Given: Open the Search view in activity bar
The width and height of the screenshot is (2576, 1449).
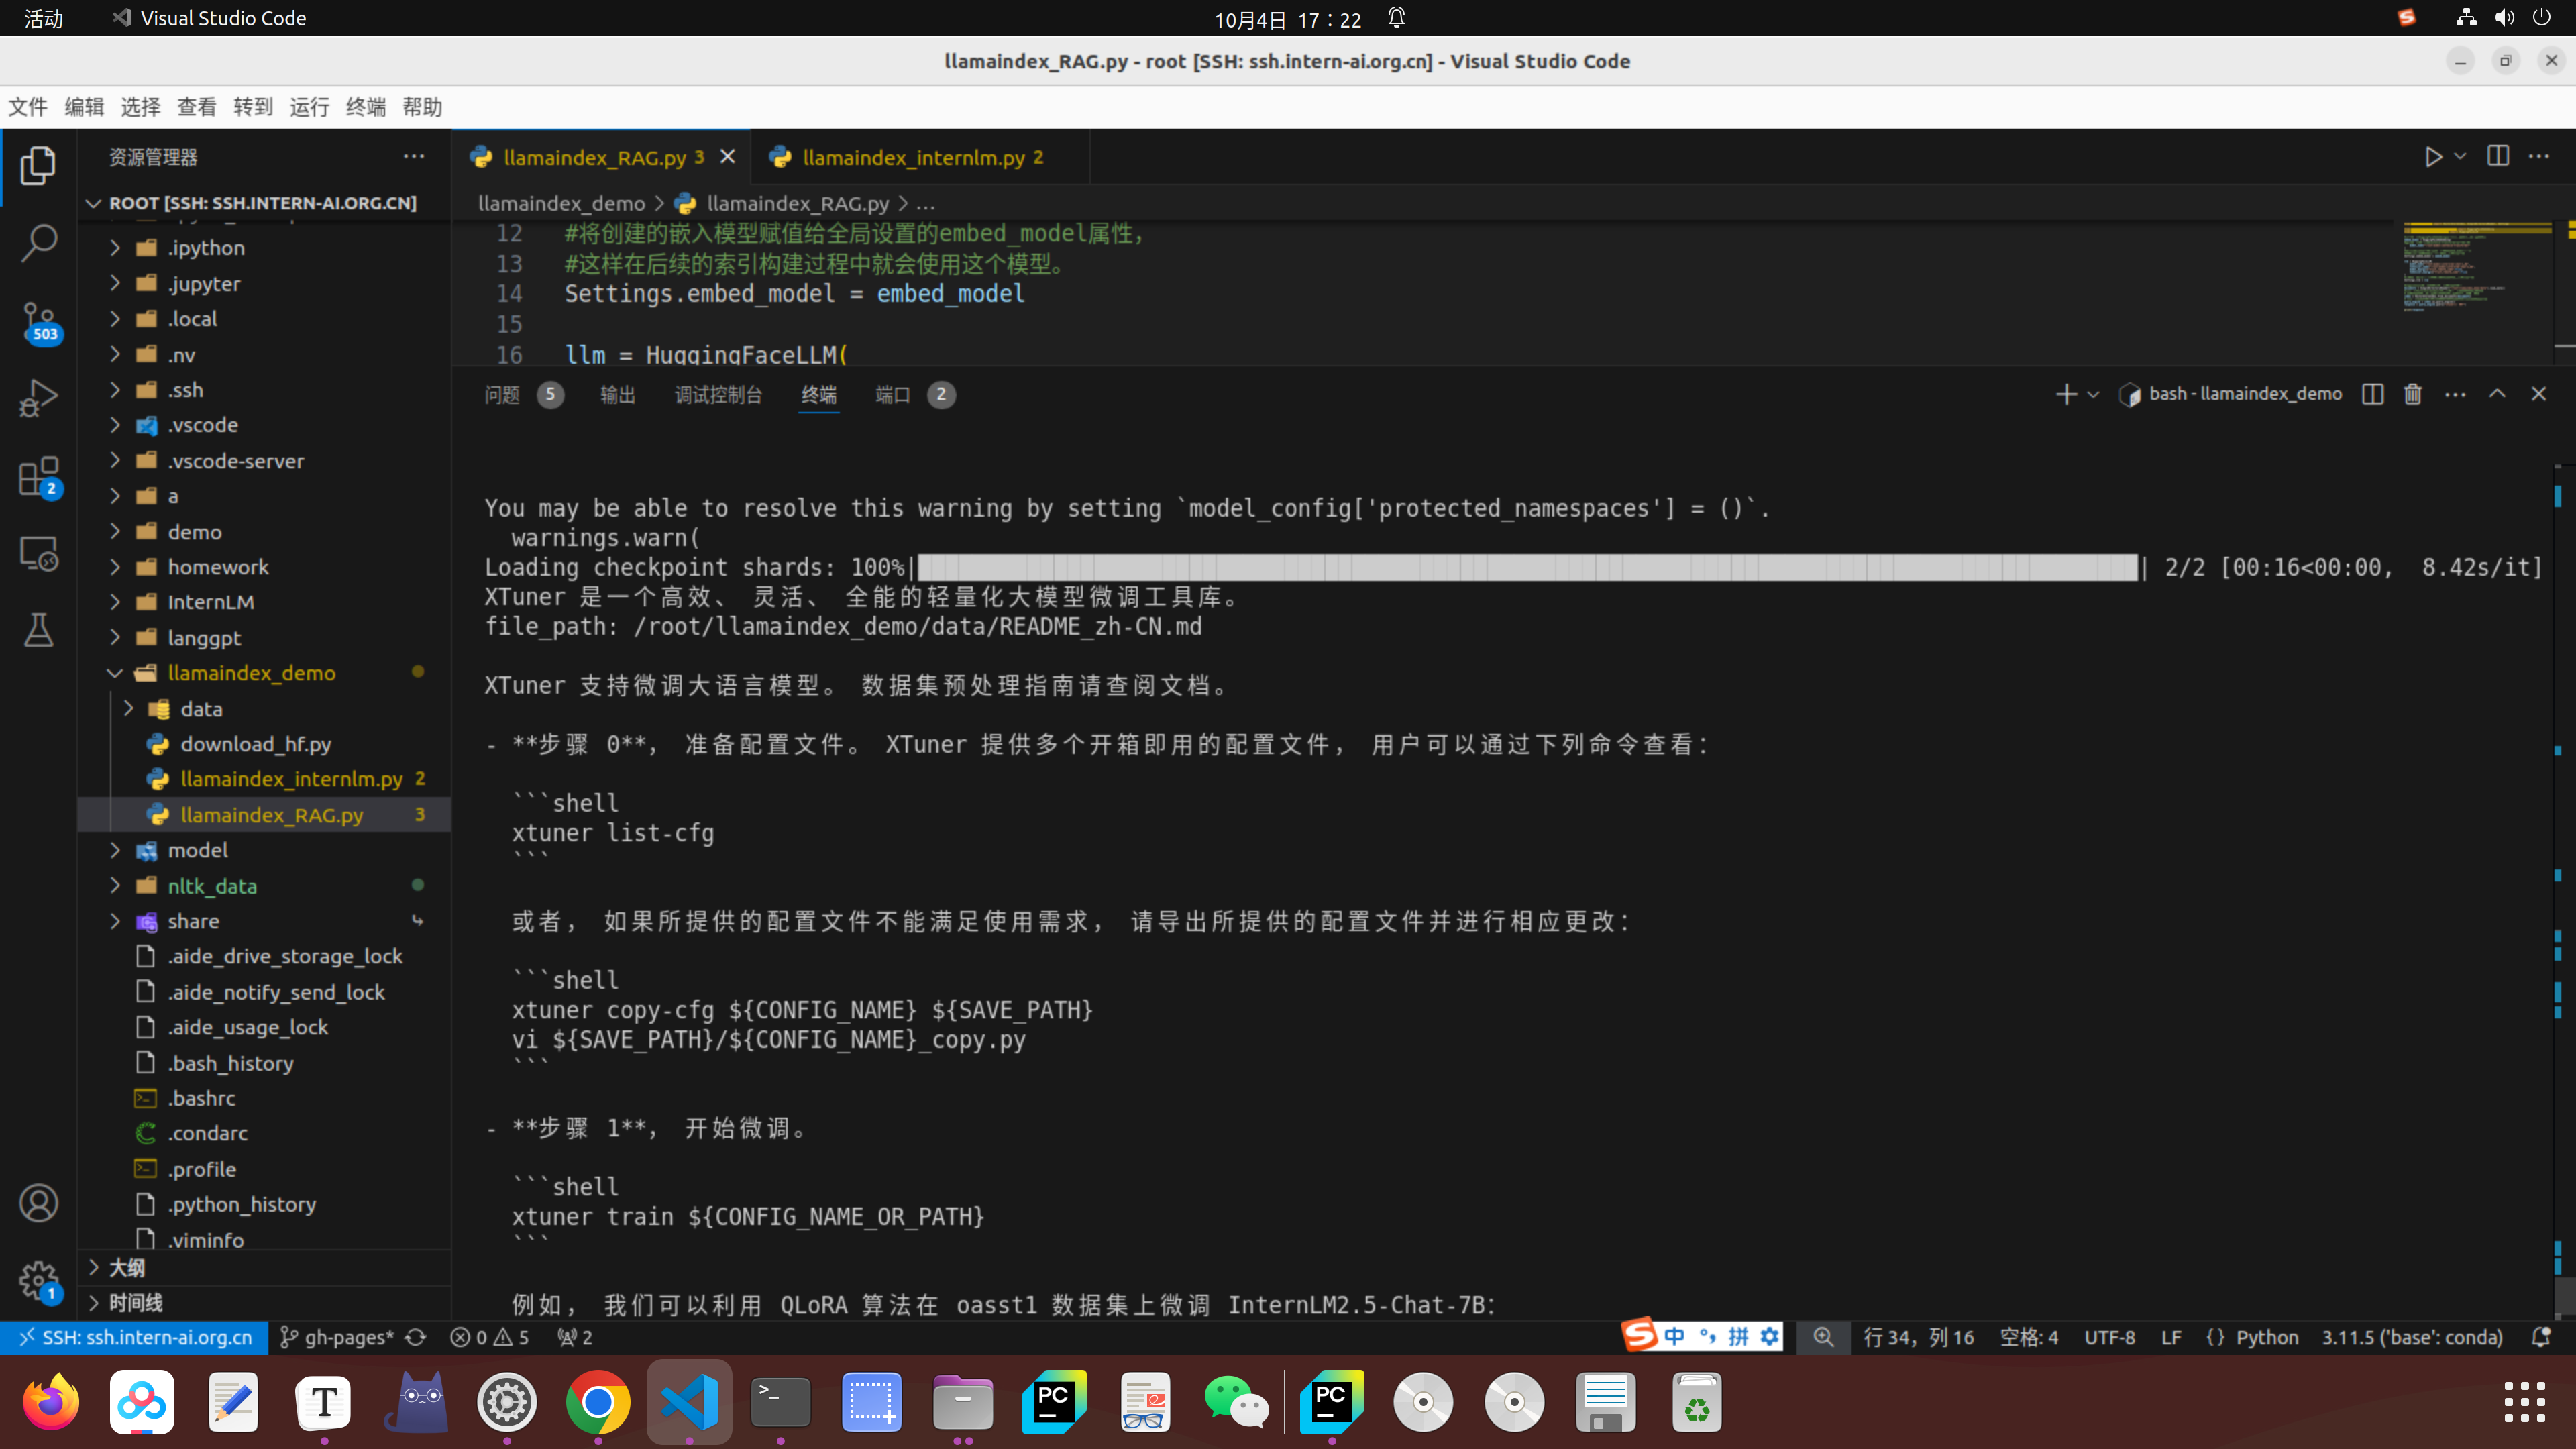Looking at the screenshot, I should pyautogui.click(x=38, y=243).
